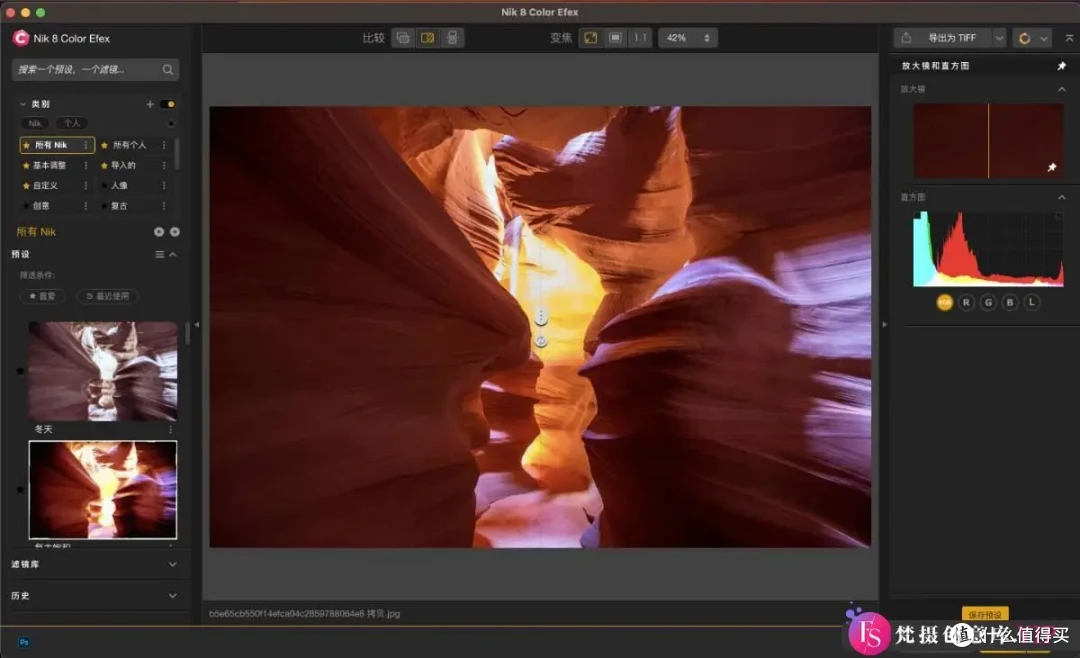Click the Photoshop icon in the bottom bar
Screen dimensions: 1080x658
(24, 642)
